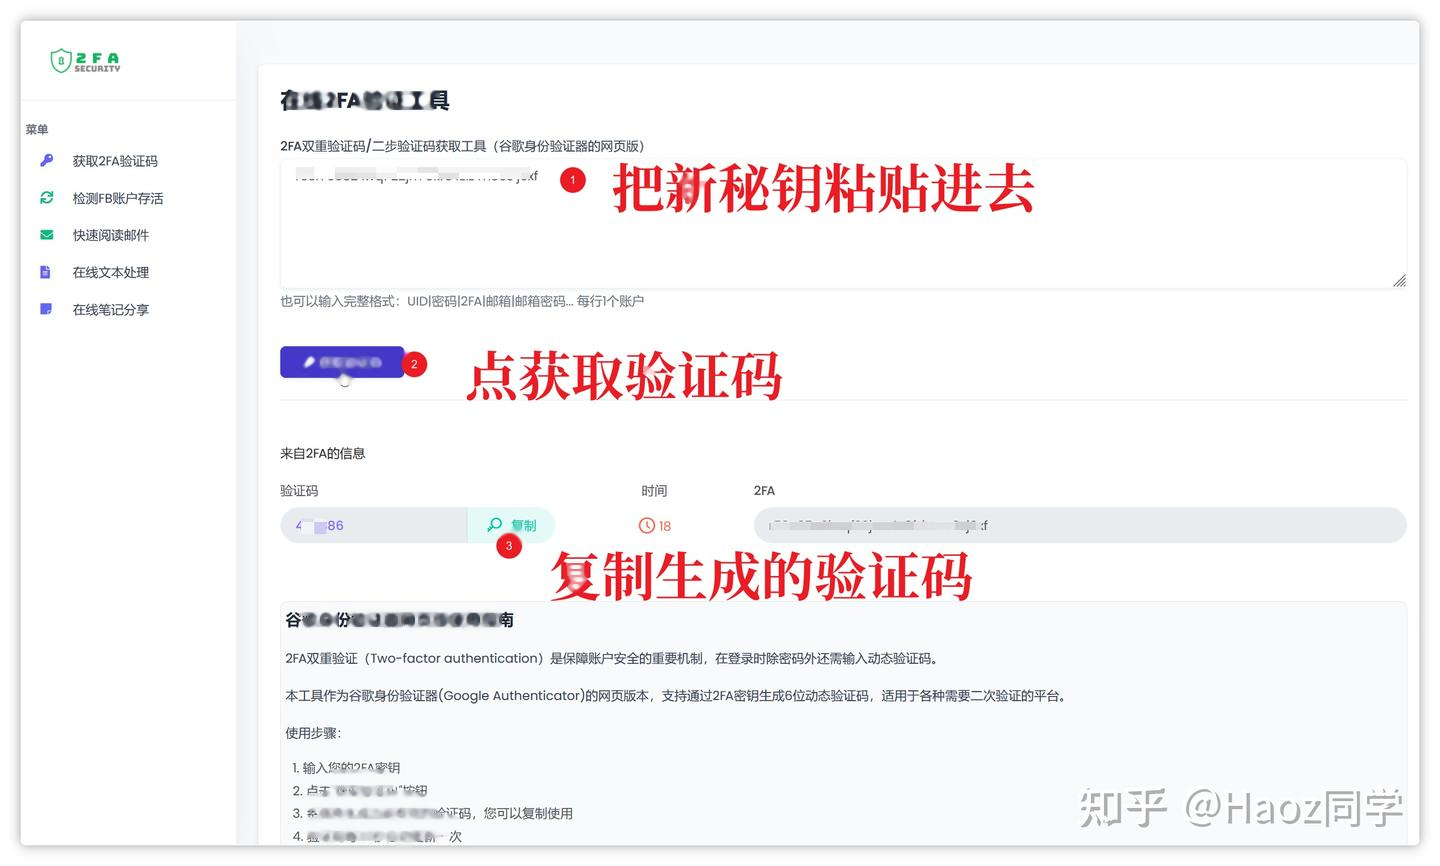Click the 时间 label
Image resolution: width=1440 pixels, height=866 pixels.
tap(654, 490)
